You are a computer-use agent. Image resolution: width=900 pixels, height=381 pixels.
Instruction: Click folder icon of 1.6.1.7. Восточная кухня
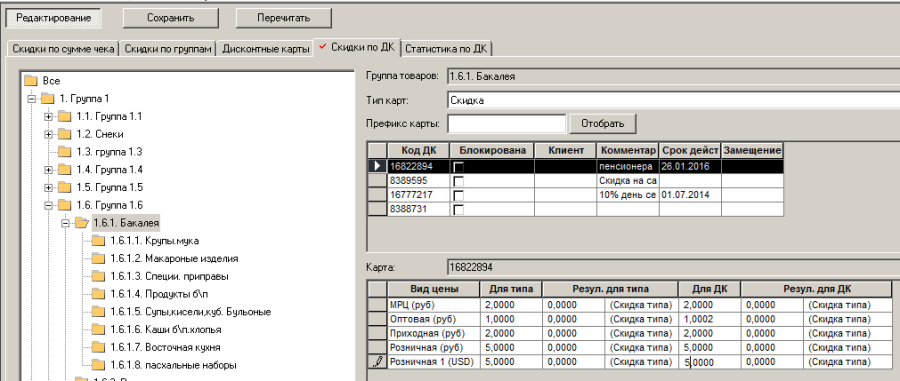(99, 347)
